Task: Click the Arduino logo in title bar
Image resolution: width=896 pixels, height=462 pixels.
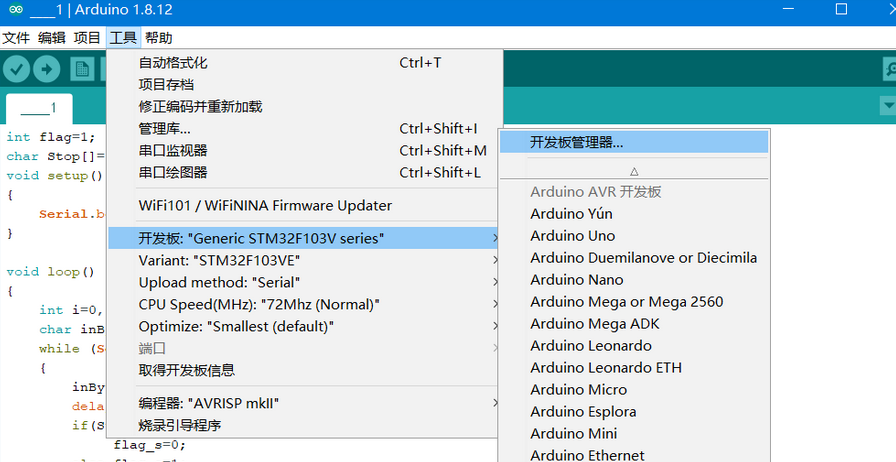Action: pos(16,10)
